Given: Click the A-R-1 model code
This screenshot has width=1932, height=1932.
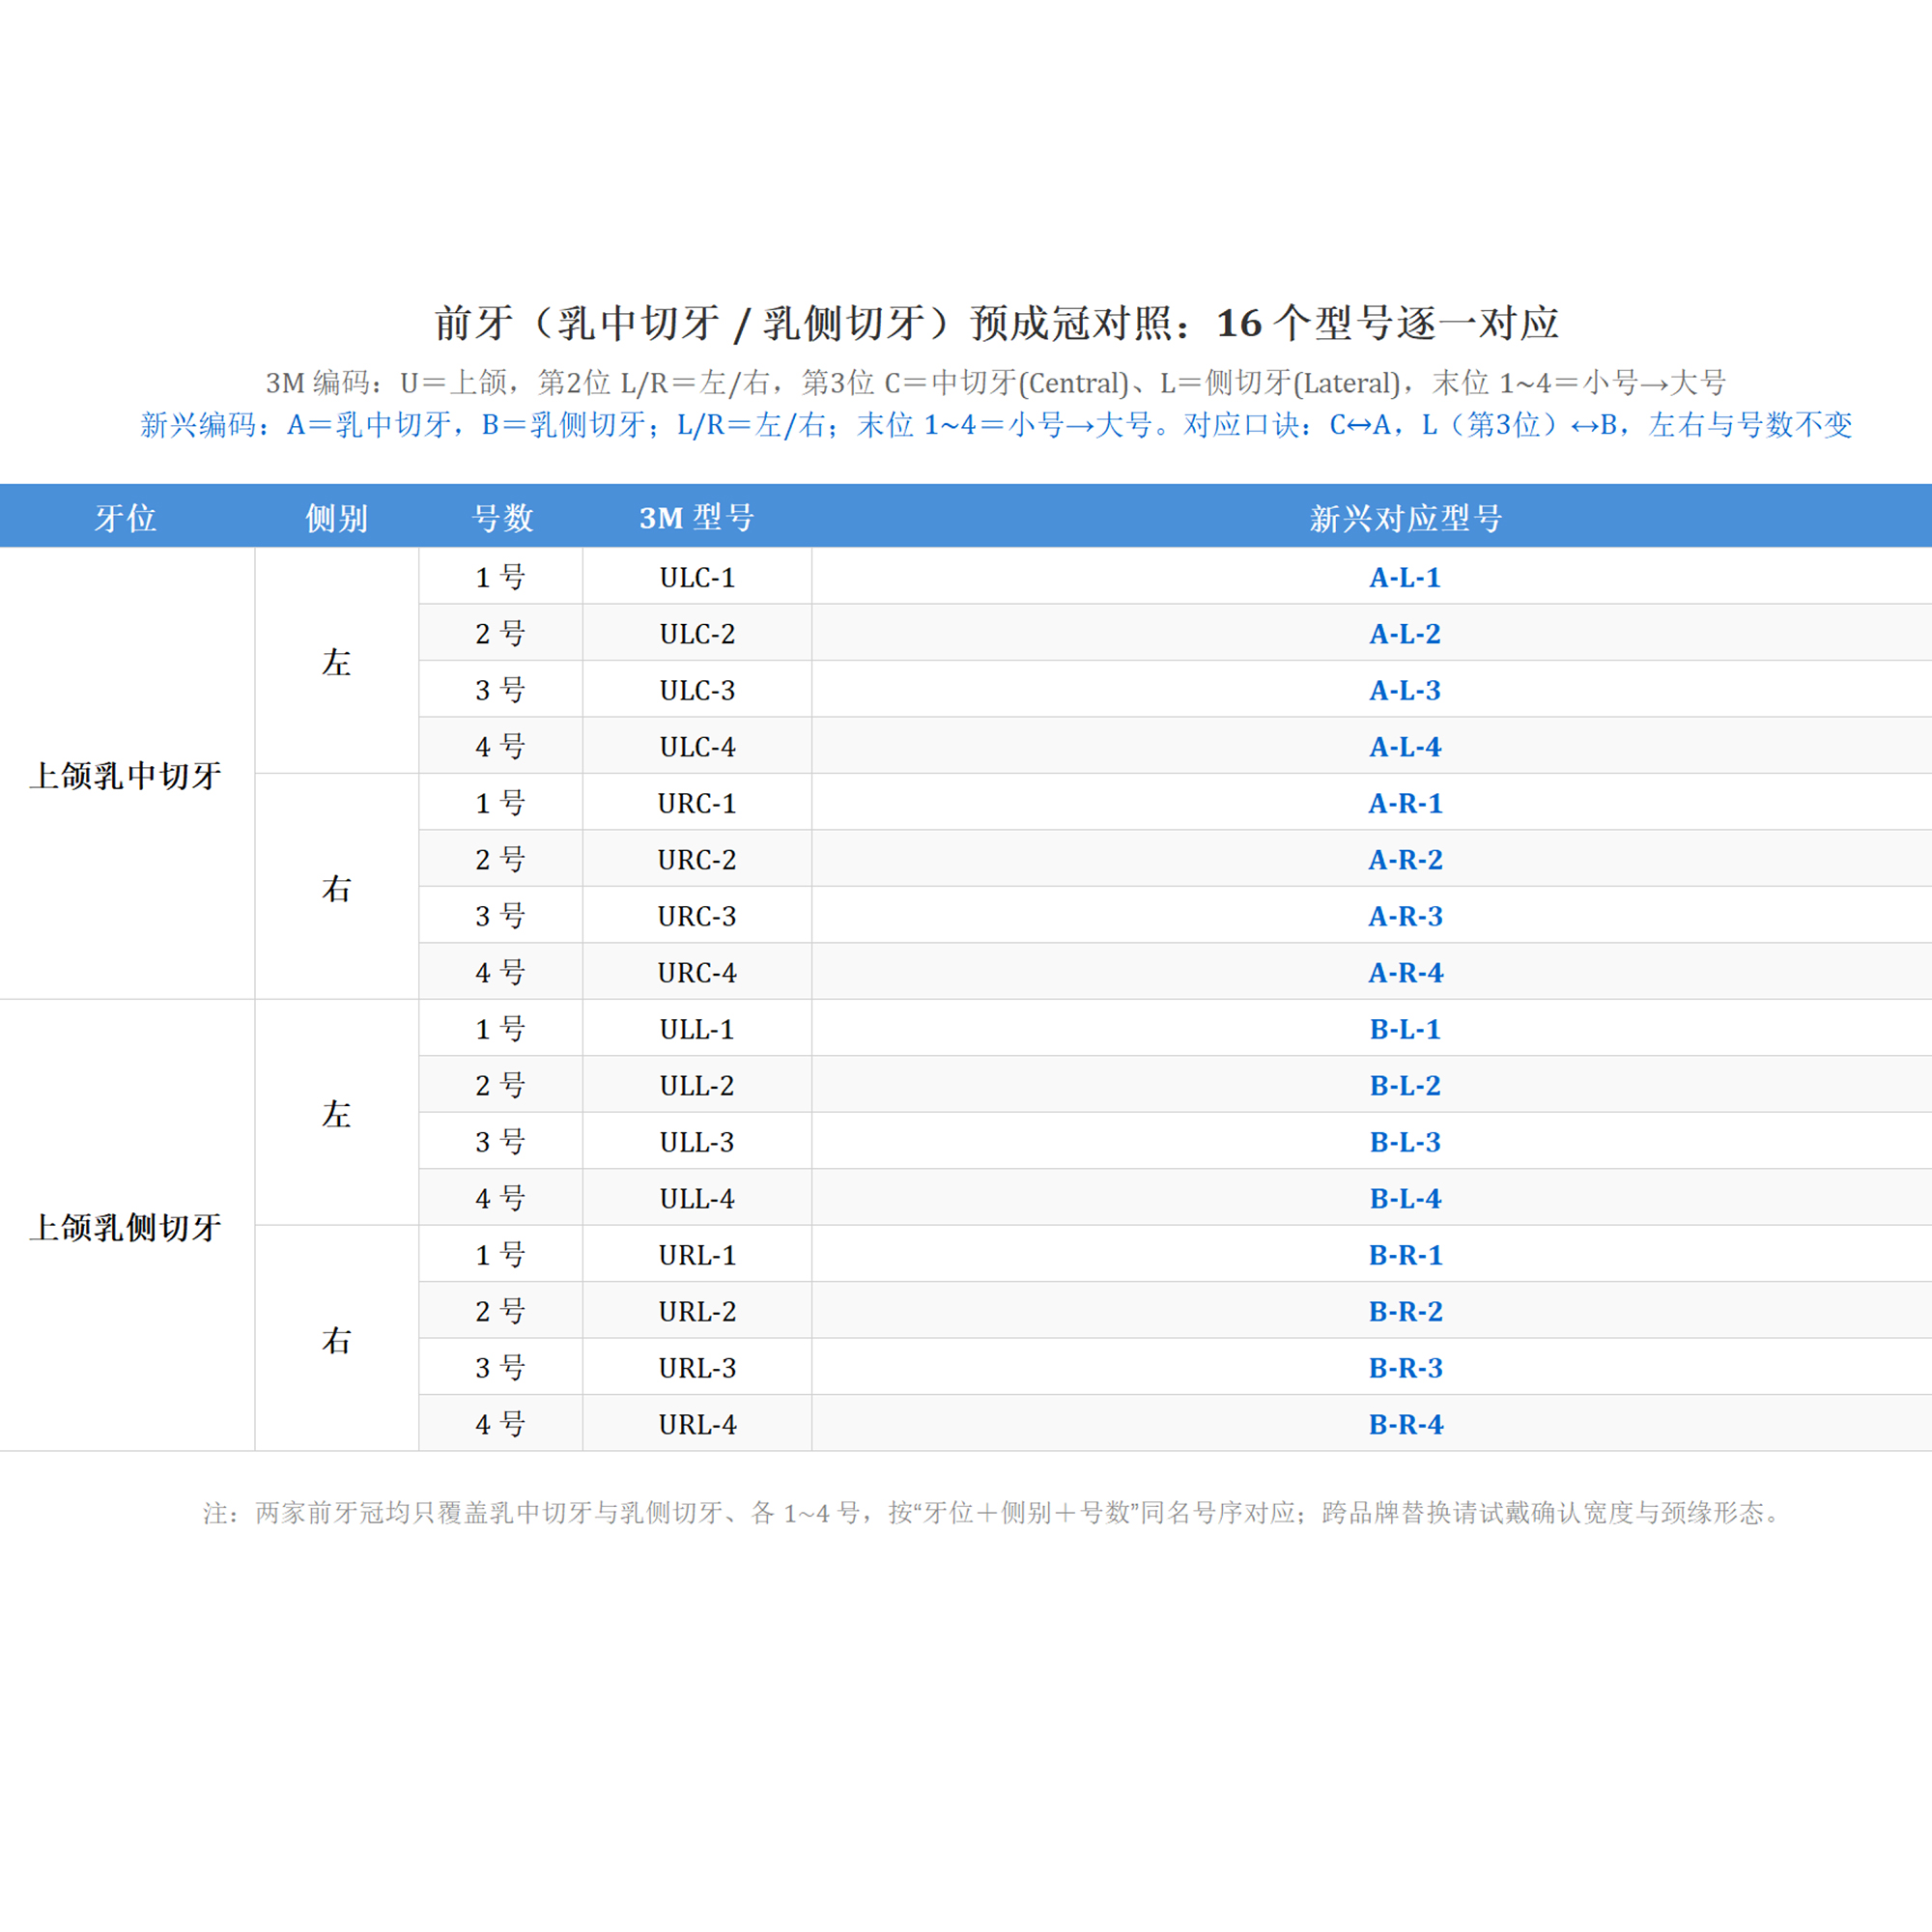Looking at the screenshot, I should click(1405, 803).
